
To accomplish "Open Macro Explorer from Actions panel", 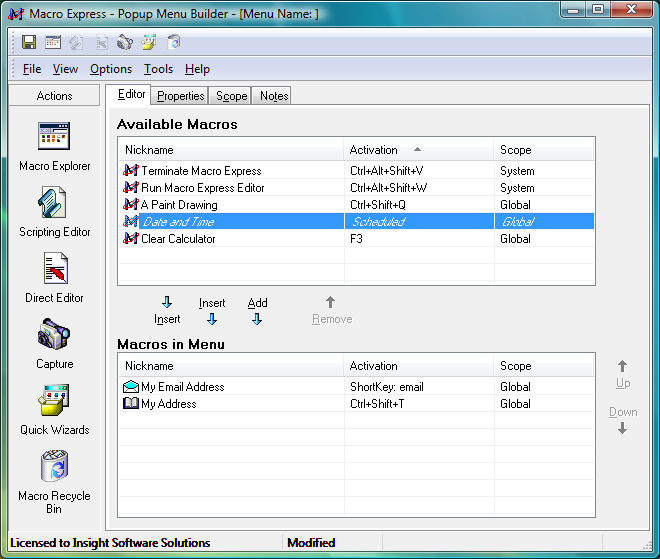I will pos(54,145).
